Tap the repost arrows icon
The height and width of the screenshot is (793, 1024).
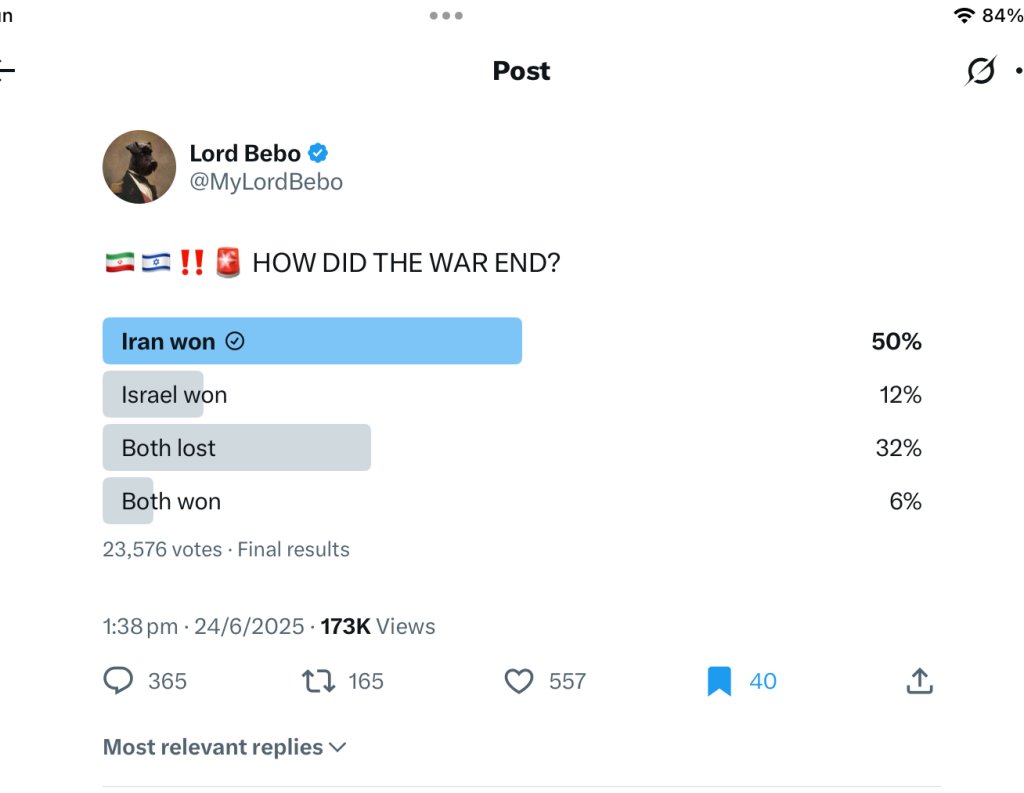pyautogui.click(x=318, y=681)
